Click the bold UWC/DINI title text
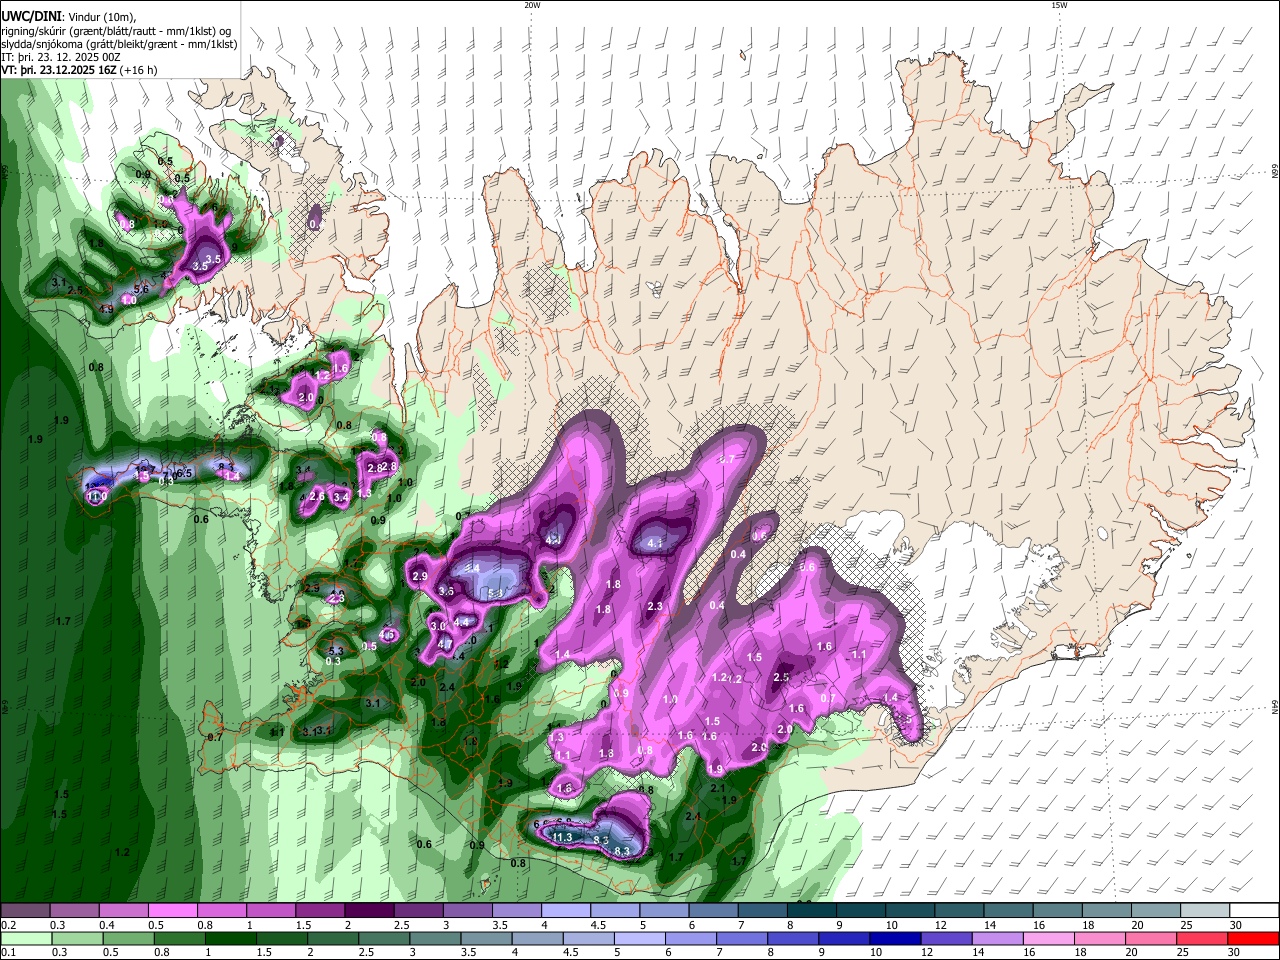The image size is (1280, 960). pos(30,16)
